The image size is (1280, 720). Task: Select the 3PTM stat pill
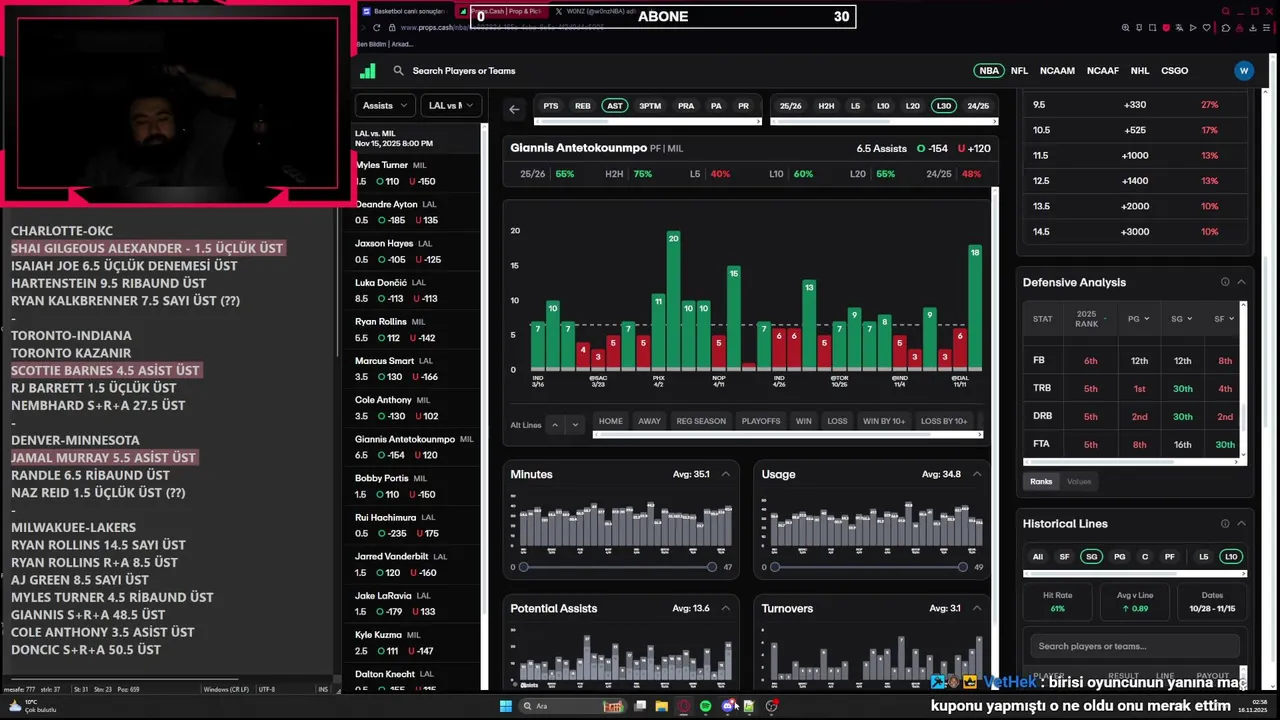tap(650, 106)
